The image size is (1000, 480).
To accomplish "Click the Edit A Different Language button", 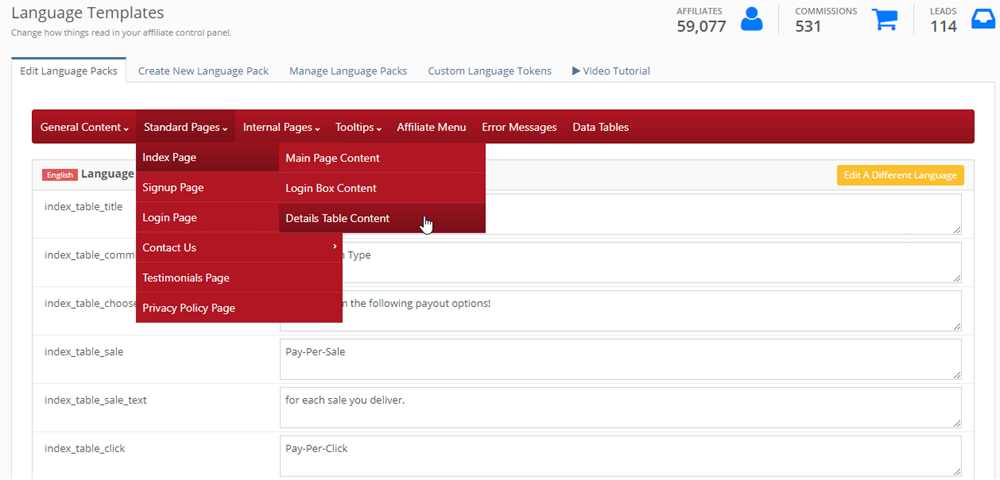I will (x=900, y=175).
